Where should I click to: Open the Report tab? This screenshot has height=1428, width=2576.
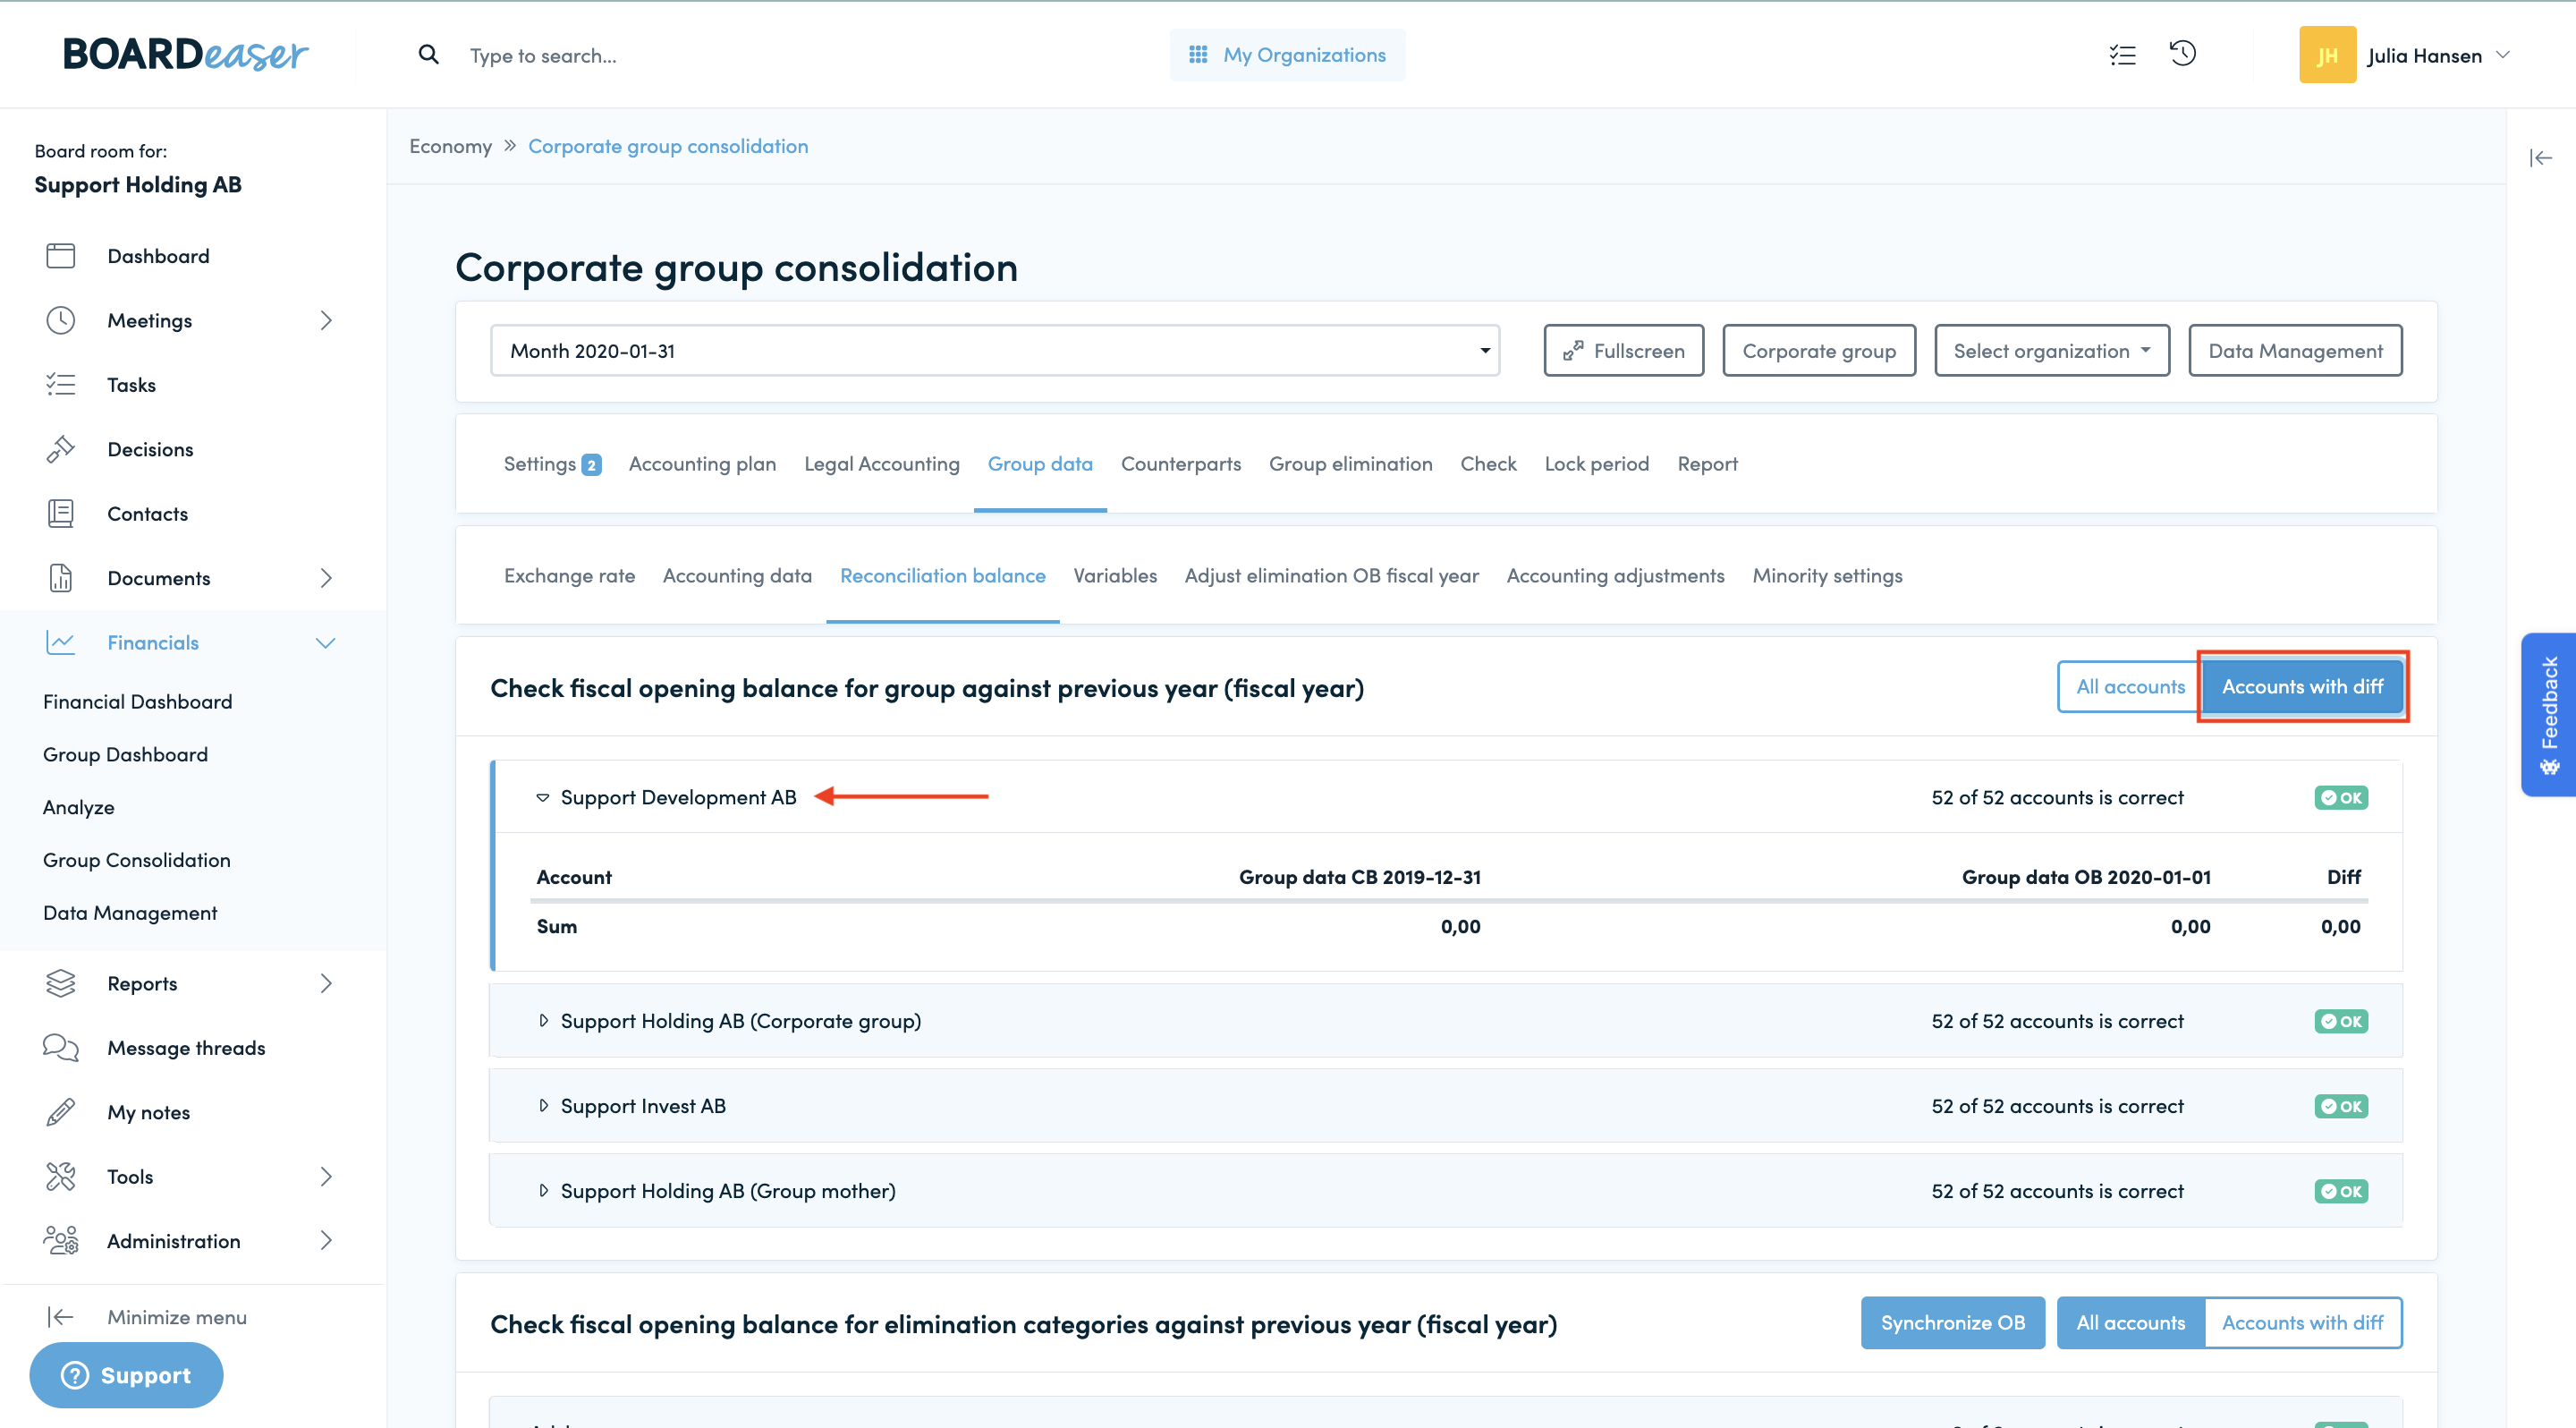coord(1707,464)
